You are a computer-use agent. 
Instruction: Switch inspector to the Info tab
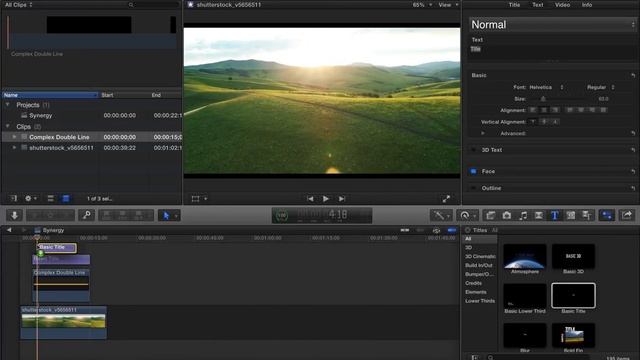[x=587, y=5]
